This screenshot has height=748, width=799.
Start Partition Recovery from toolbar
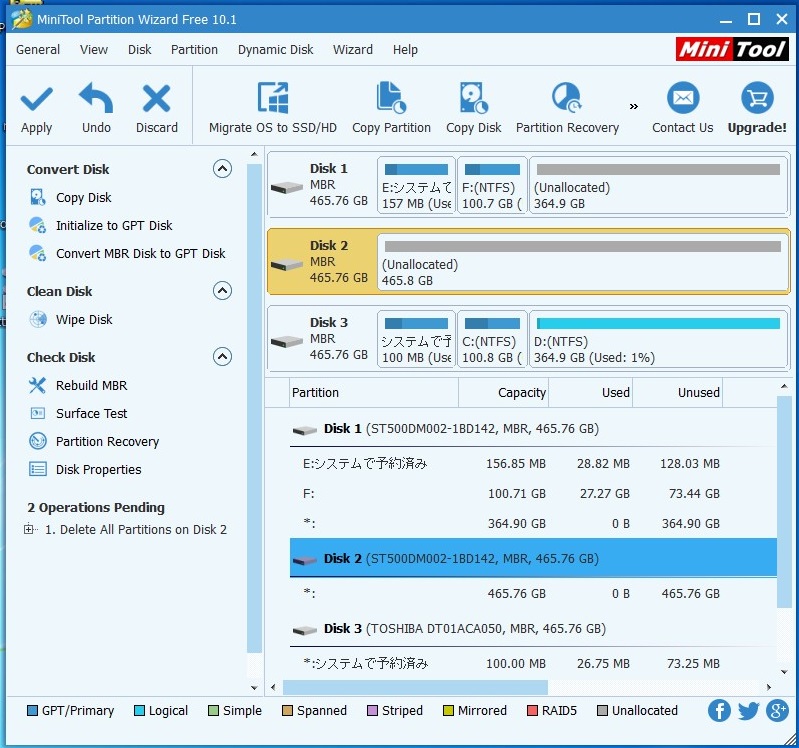[567, 108]
